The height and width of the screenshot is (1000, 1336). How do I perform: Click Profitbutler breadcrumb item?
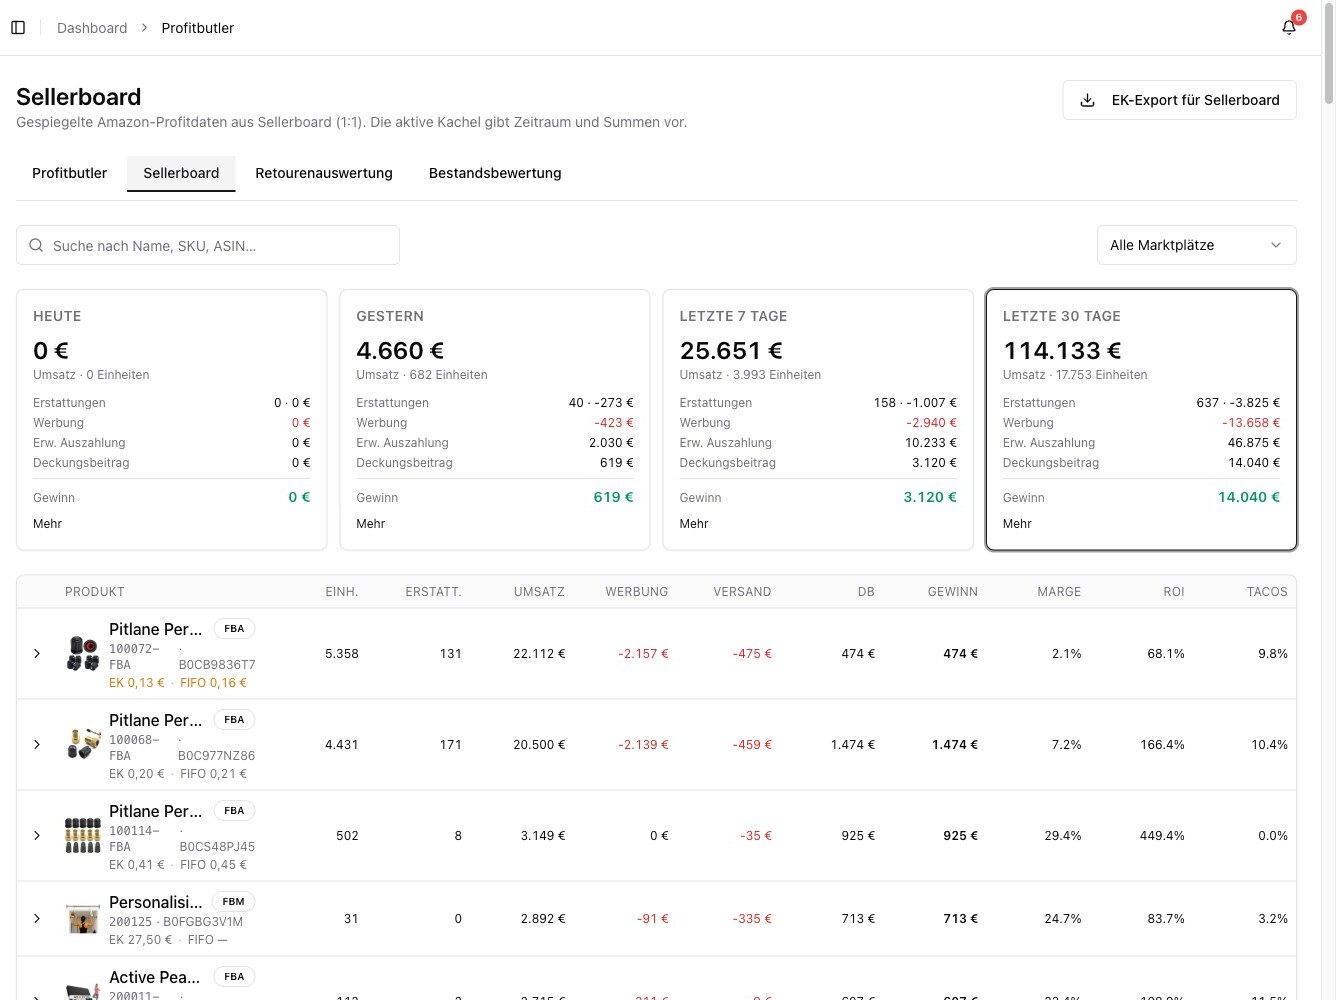[x=198, y=28]
